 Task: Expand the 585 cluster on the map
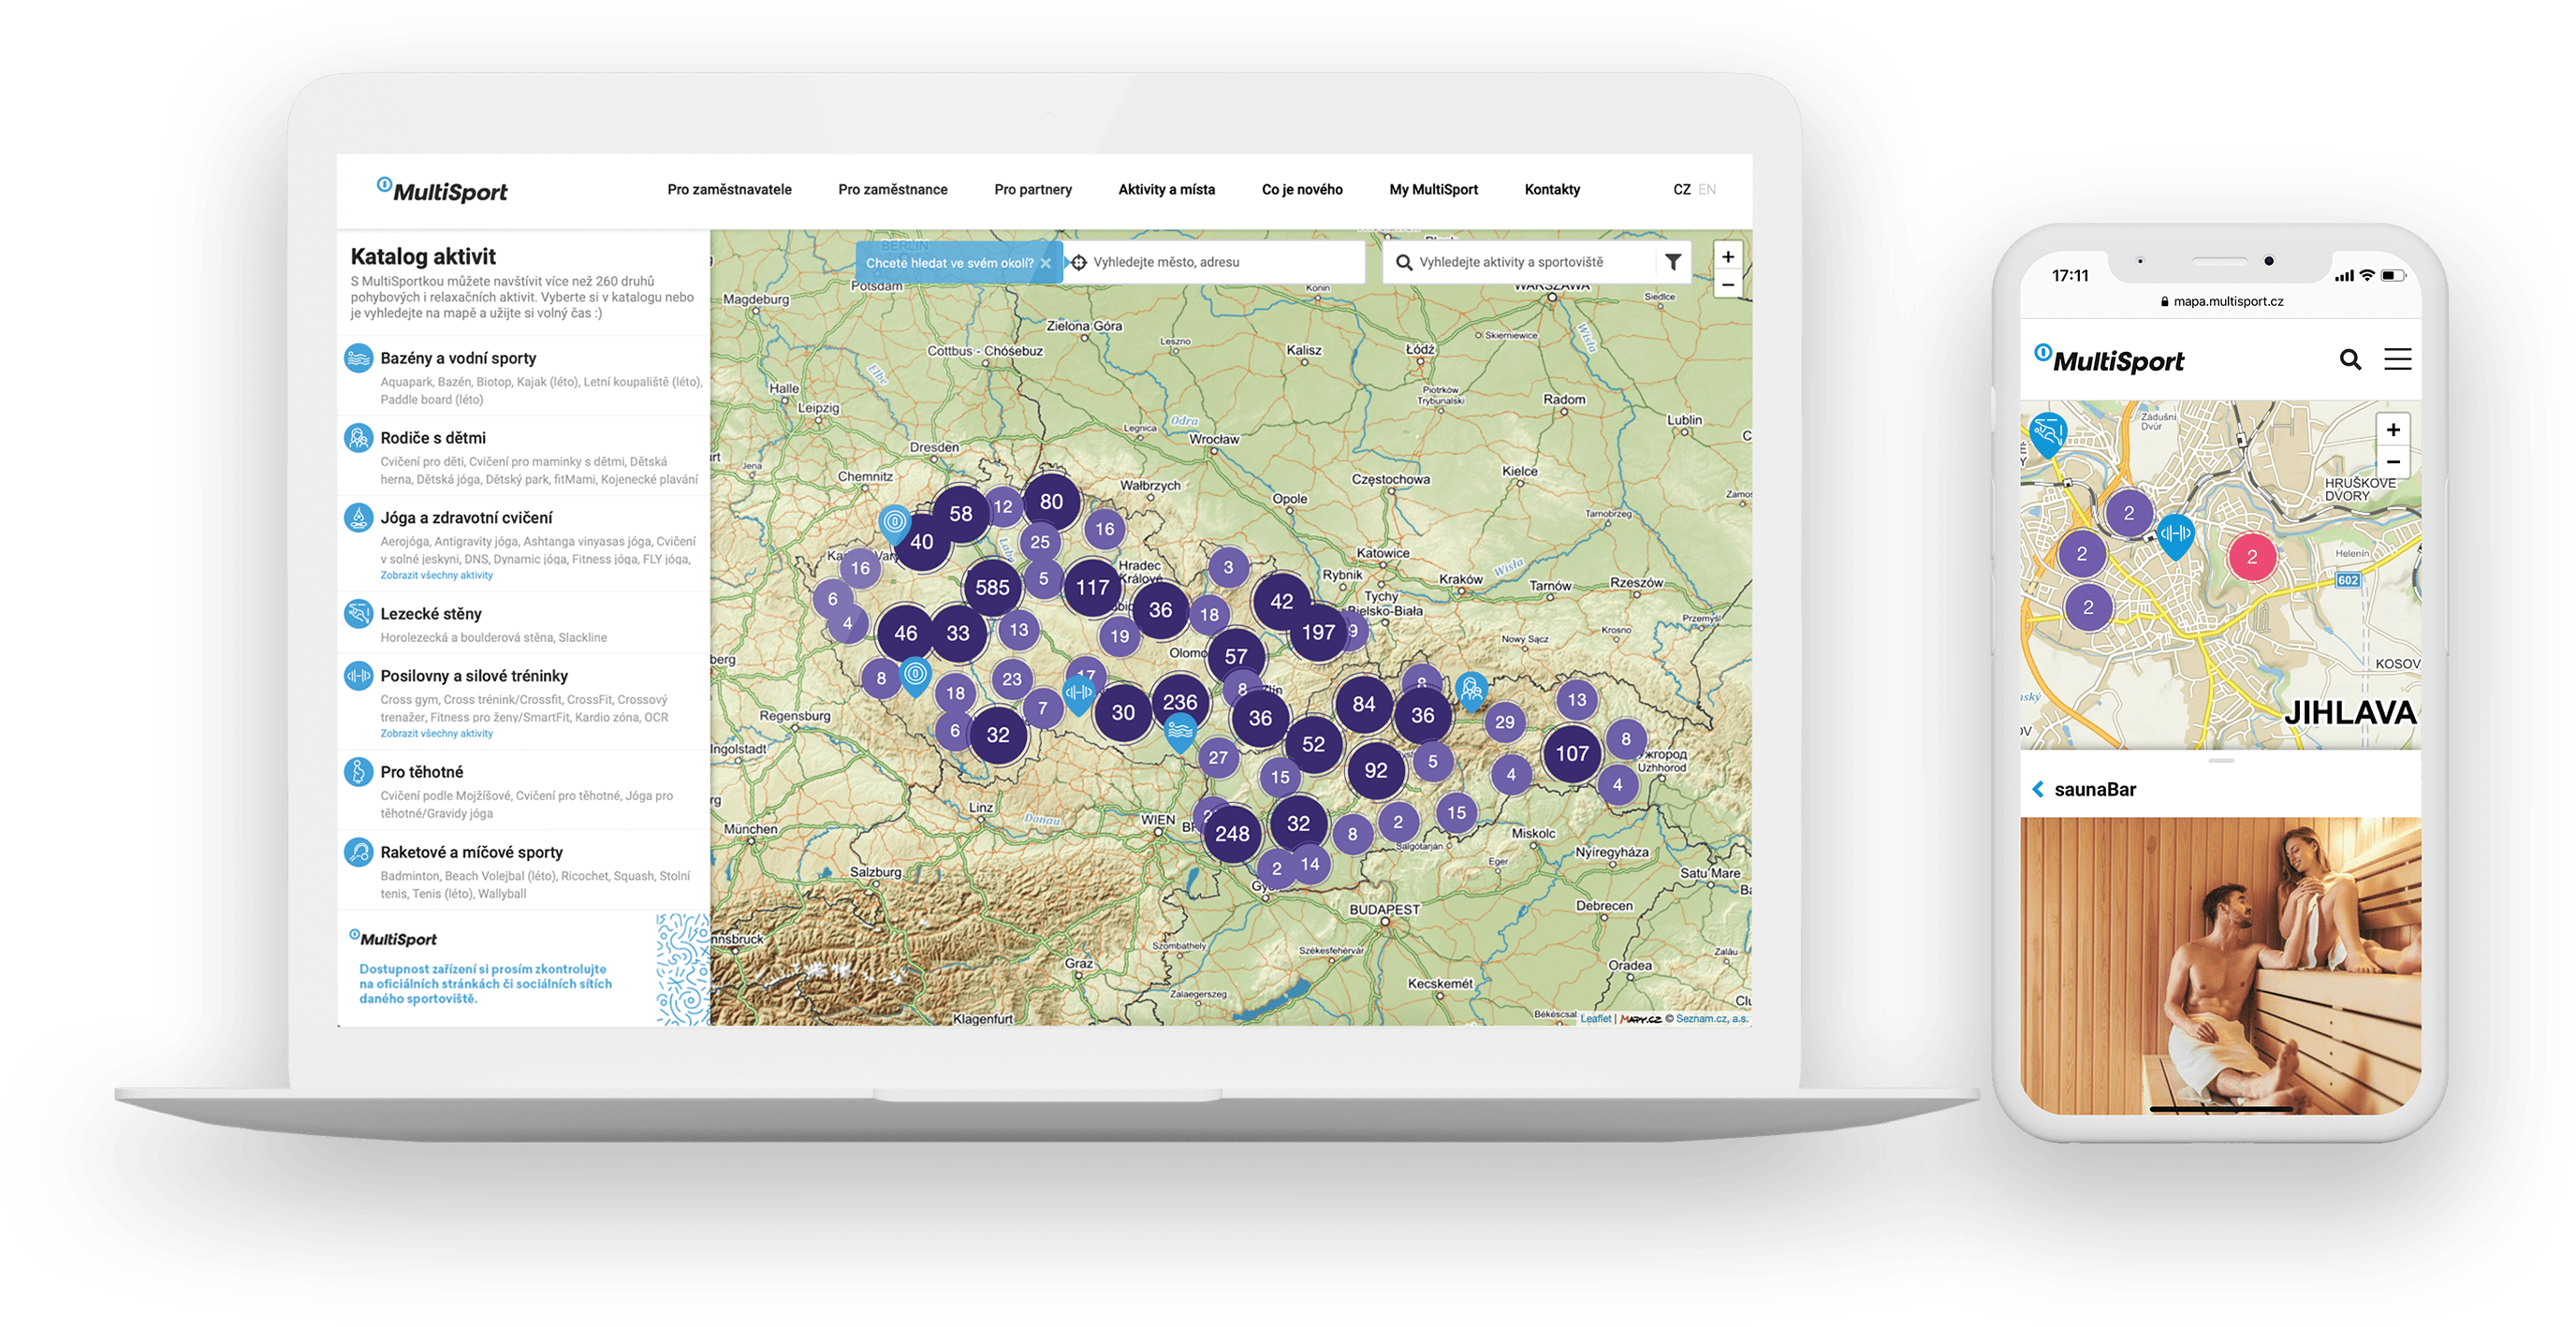992,587
